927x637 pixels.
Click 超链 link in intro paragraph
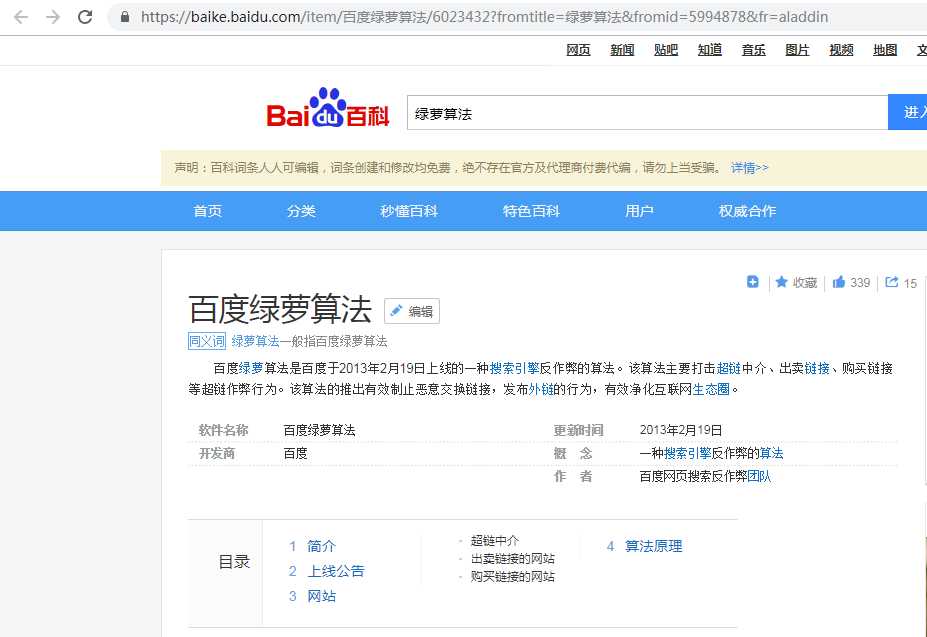tap(728, 368)
